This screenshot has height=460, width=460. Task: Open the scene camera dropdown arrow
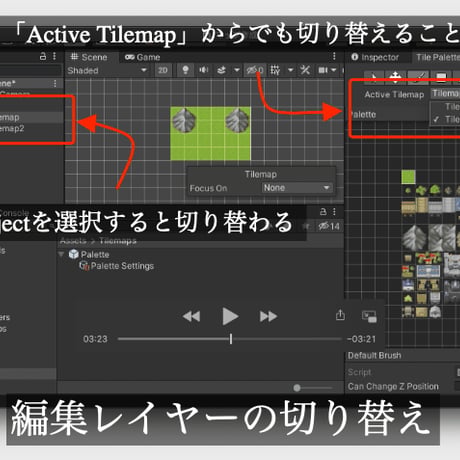(334, 70)
